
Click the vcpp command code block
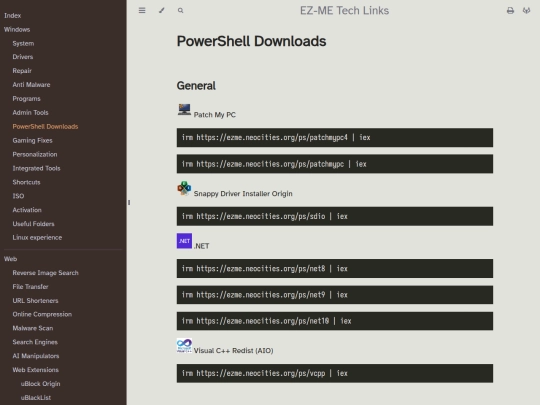click(335, 373)
